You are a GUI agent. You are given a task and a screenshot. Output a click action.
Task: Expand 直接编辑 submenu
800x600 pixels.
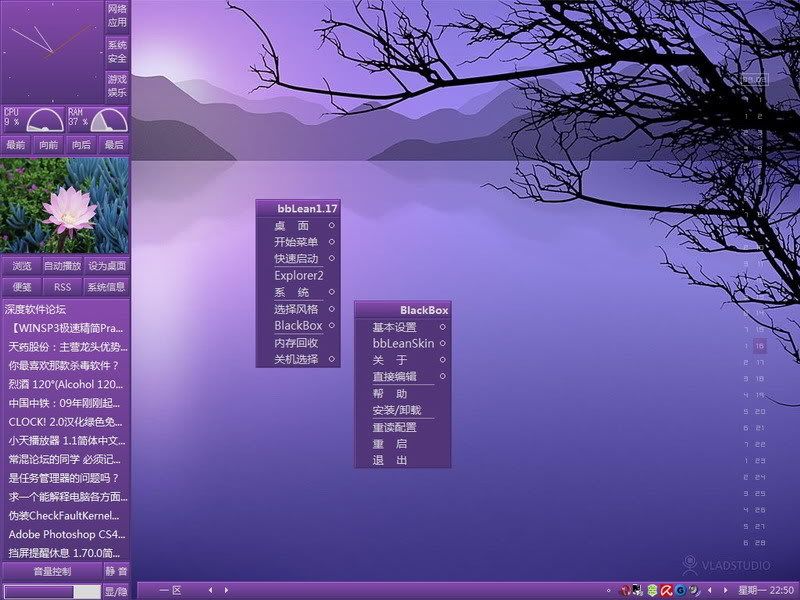pyautogui.click(x=403, y=377)
